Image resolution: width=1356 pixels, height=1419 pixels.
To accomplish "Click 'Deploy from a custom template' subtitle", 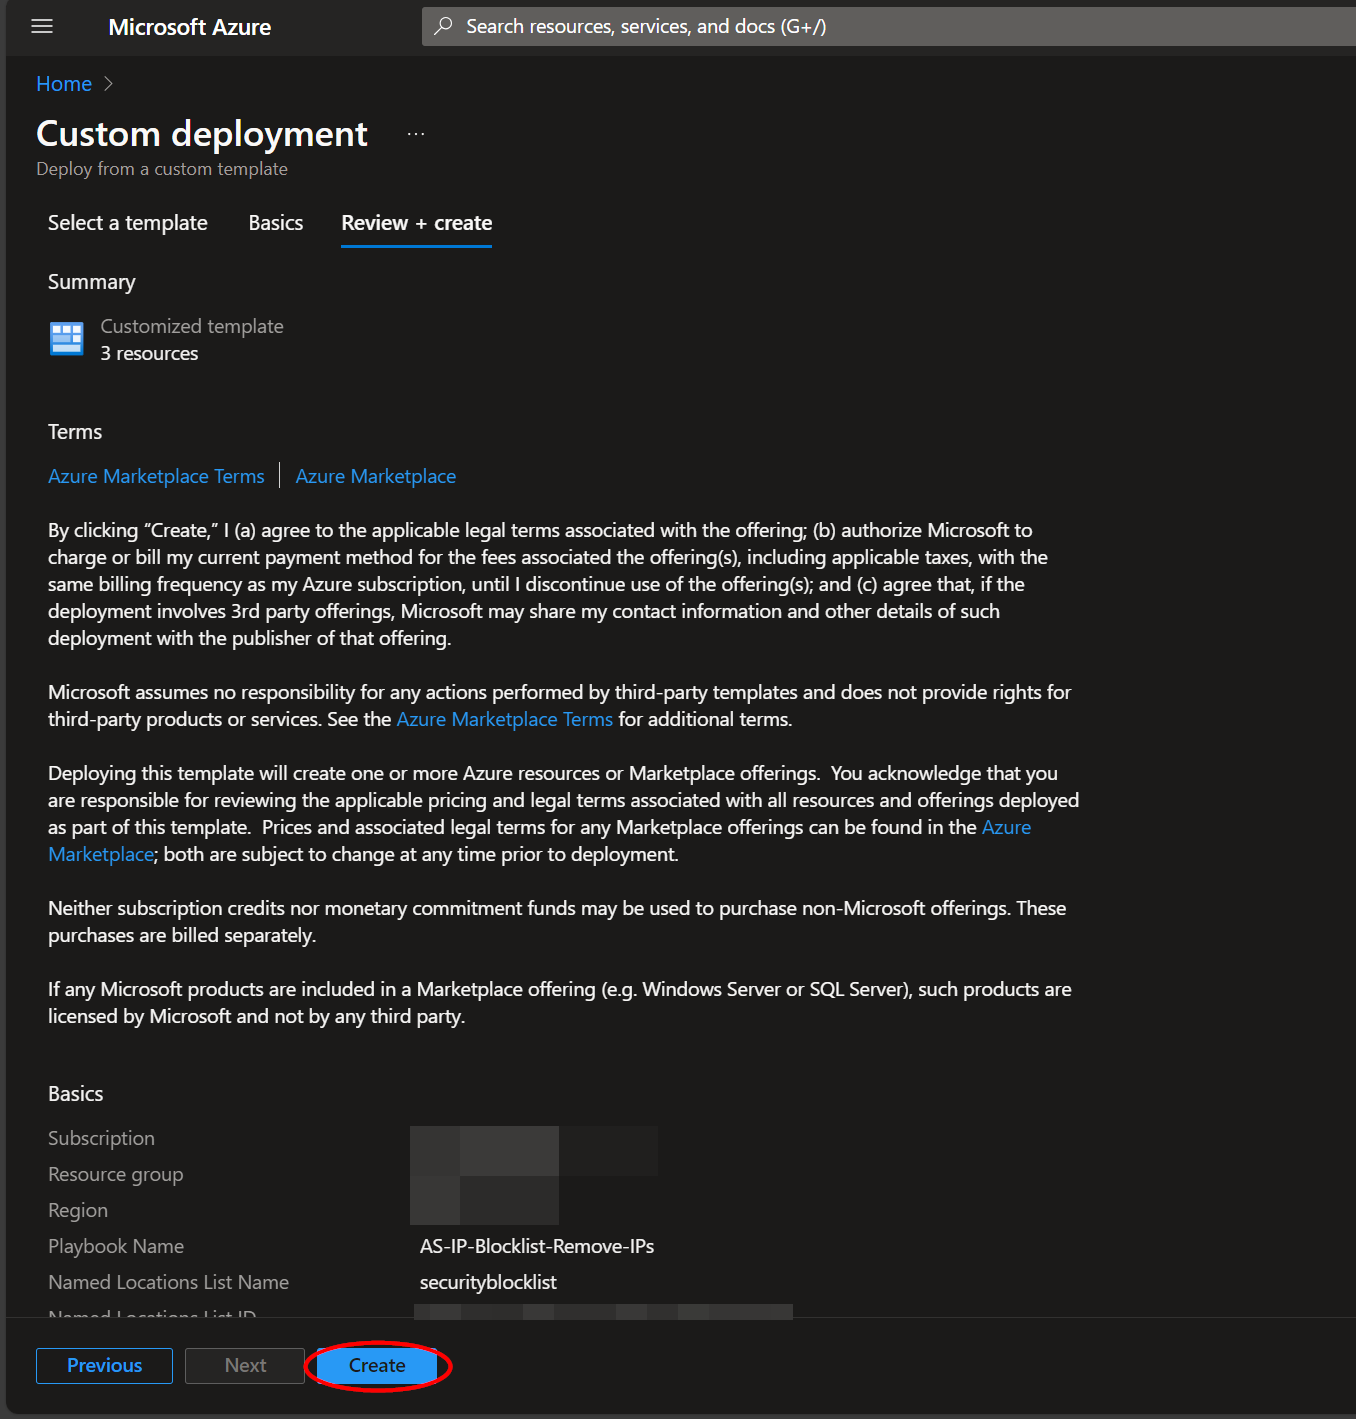I will [x=162, y=169].
